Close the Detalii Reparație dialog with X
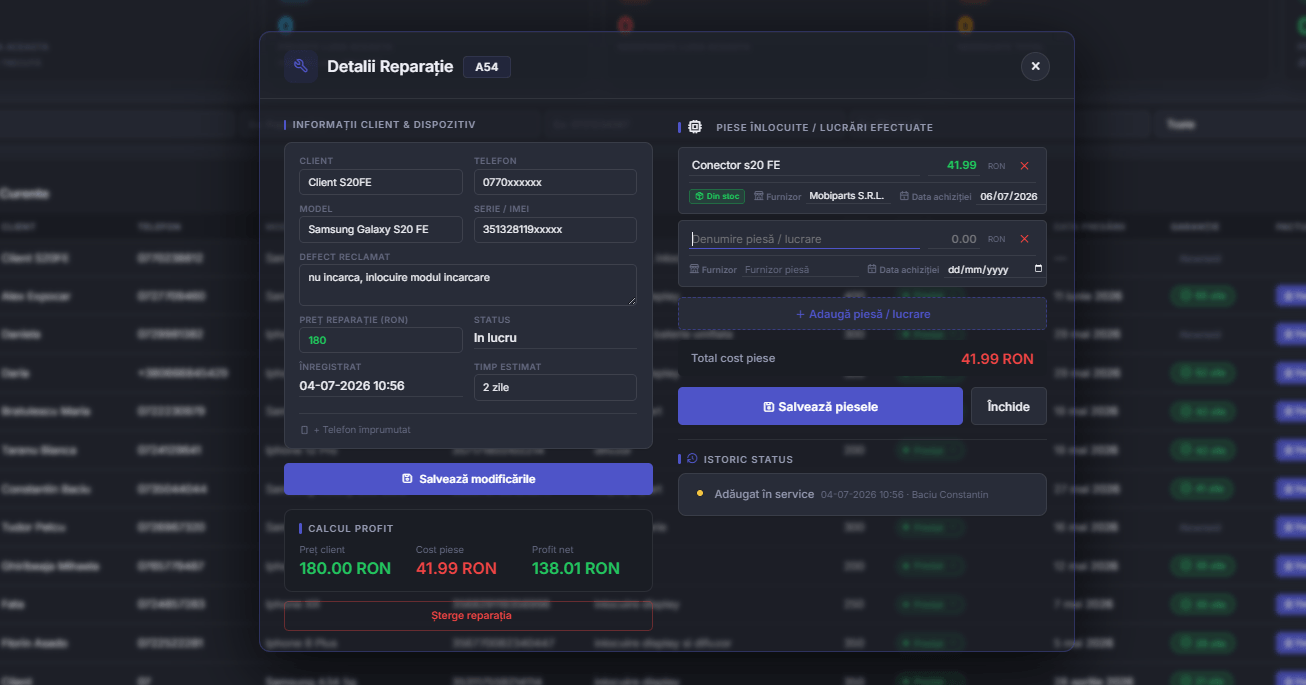This screenshot has height=685, width=1306. (1035, 66)
